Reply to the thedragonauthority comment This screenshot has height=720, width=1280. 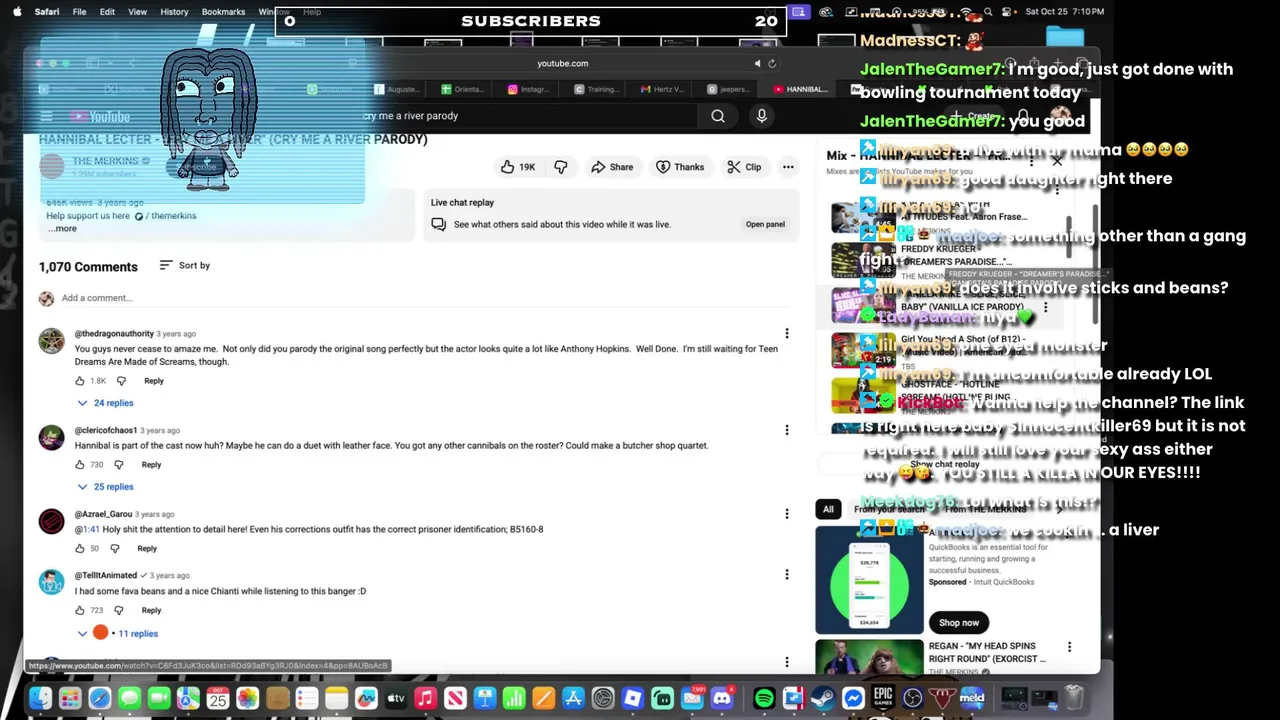153,381
